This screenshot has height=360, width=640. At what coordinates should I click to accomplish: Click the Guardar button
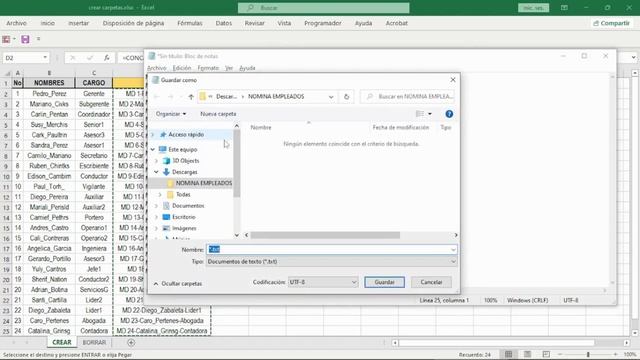point(384,282)
